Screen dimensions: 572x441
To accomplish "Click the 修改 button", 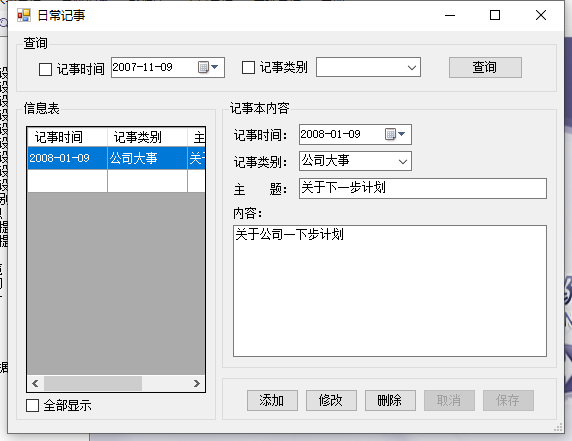I will point(331,401).
